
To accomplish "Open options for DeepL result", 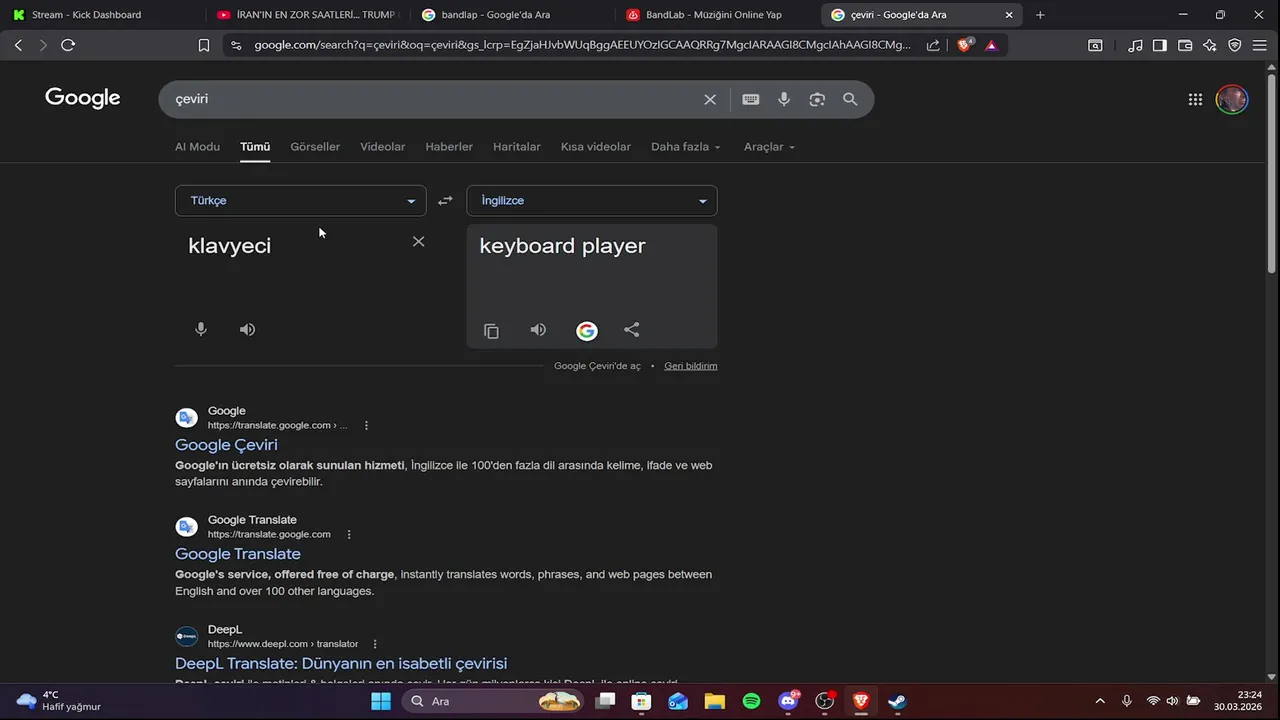I will 375,644.
